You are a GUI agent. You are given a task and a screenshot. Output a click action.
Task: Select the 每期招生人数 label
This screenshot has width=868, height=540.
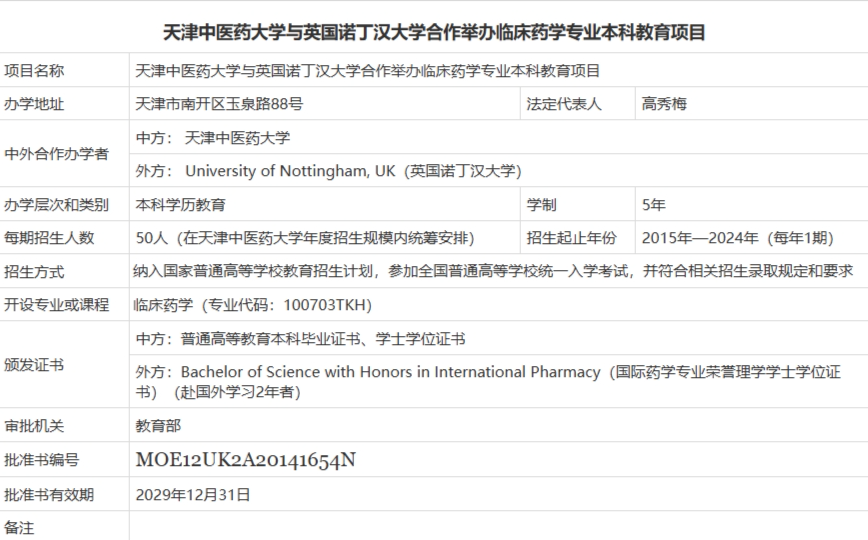49,238
